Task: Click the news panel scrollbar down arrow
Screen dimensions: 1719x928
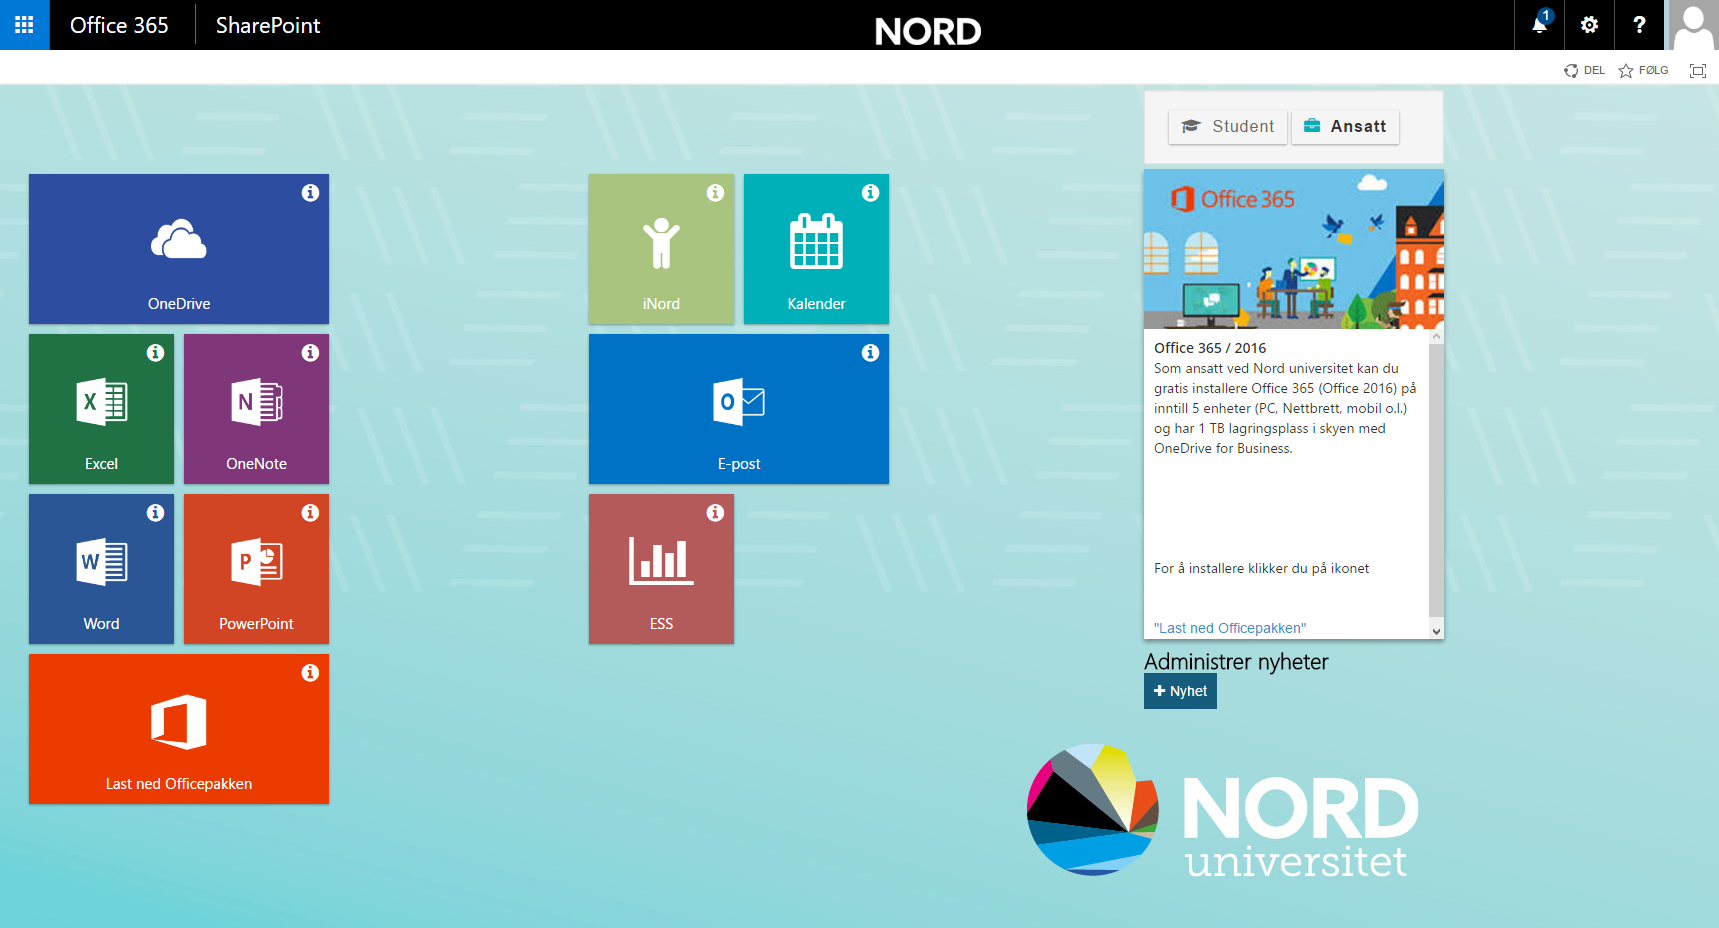Action: 1436,631
